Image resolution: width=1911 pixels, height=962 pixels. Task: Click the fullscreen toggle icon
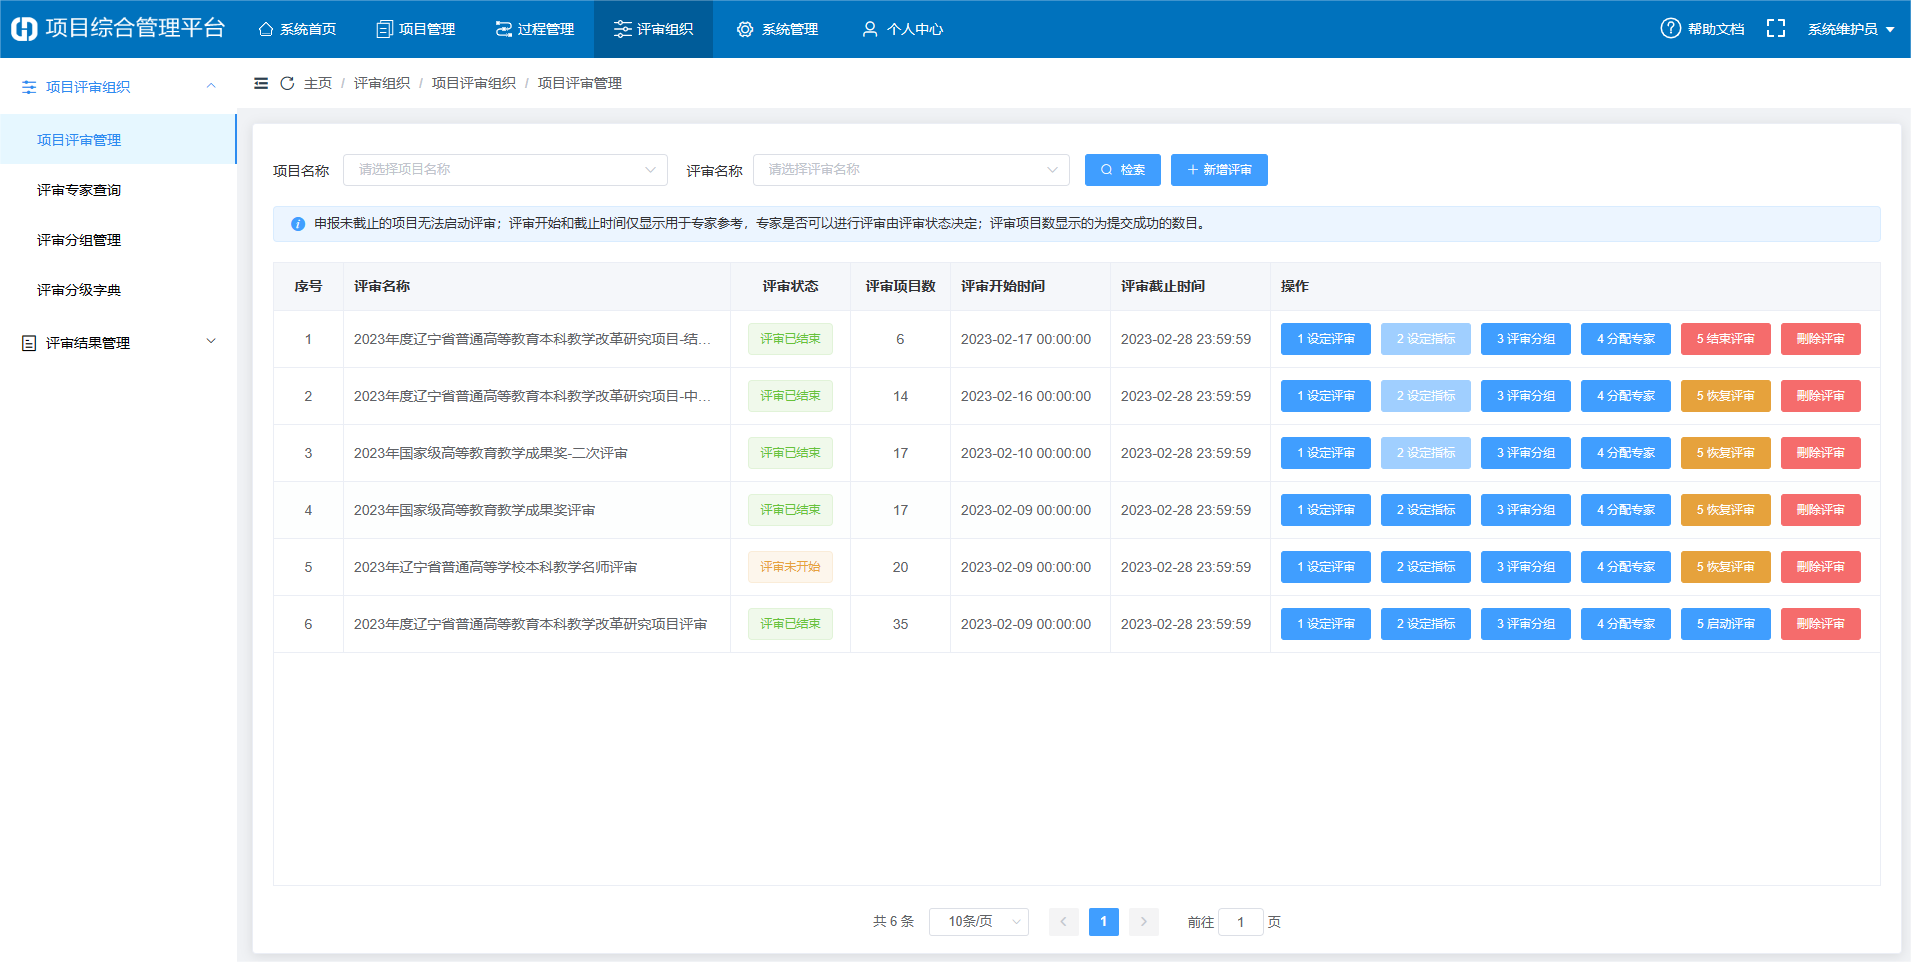(x=1775, y=29)
